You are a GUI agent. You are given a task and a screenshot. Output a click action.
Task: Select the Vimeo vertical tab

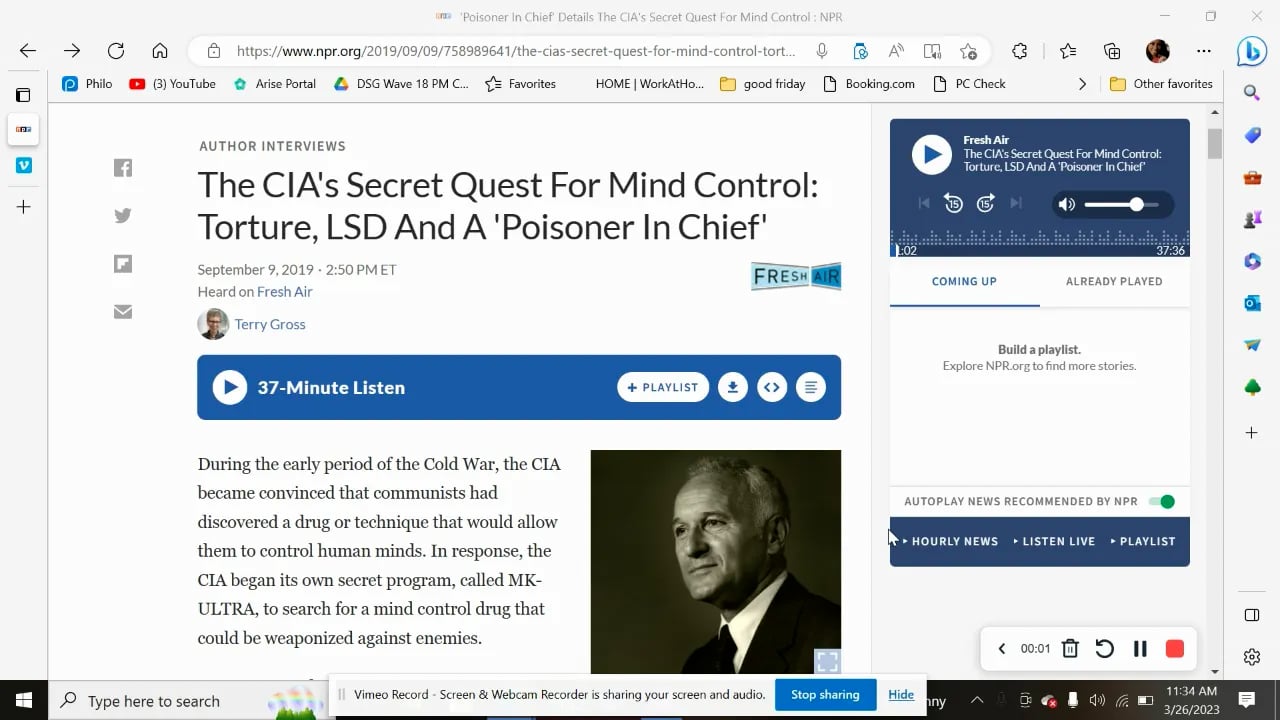pos(23,166)
